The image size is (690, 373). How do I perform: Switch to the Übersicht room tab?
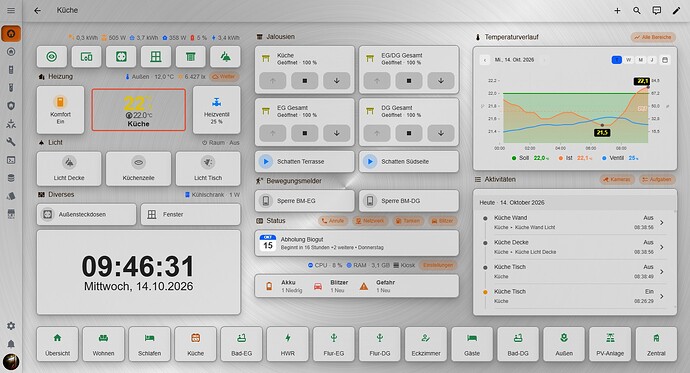[x=58, y=344]
